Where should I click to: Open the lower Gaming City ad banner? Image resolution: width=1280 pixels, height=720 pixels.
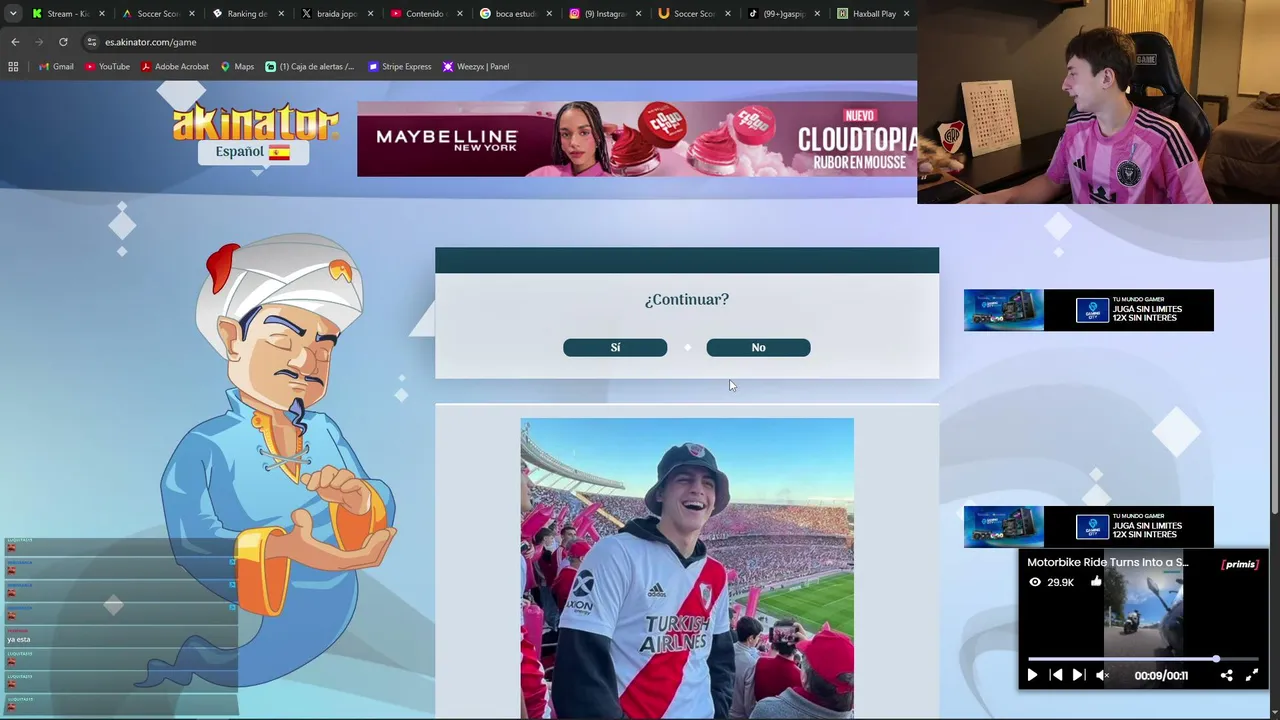coord(1088,527)
